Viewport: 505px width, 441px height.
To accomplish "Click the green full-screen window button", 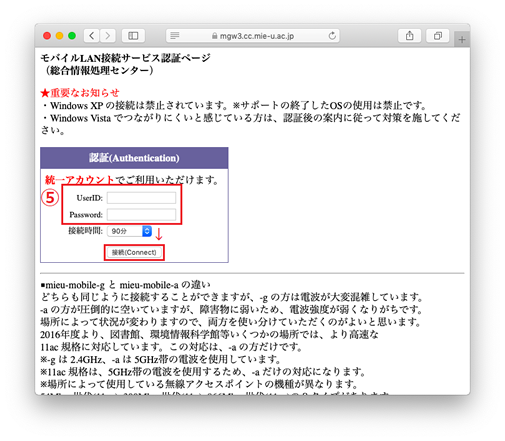I will tap(72, 36).
